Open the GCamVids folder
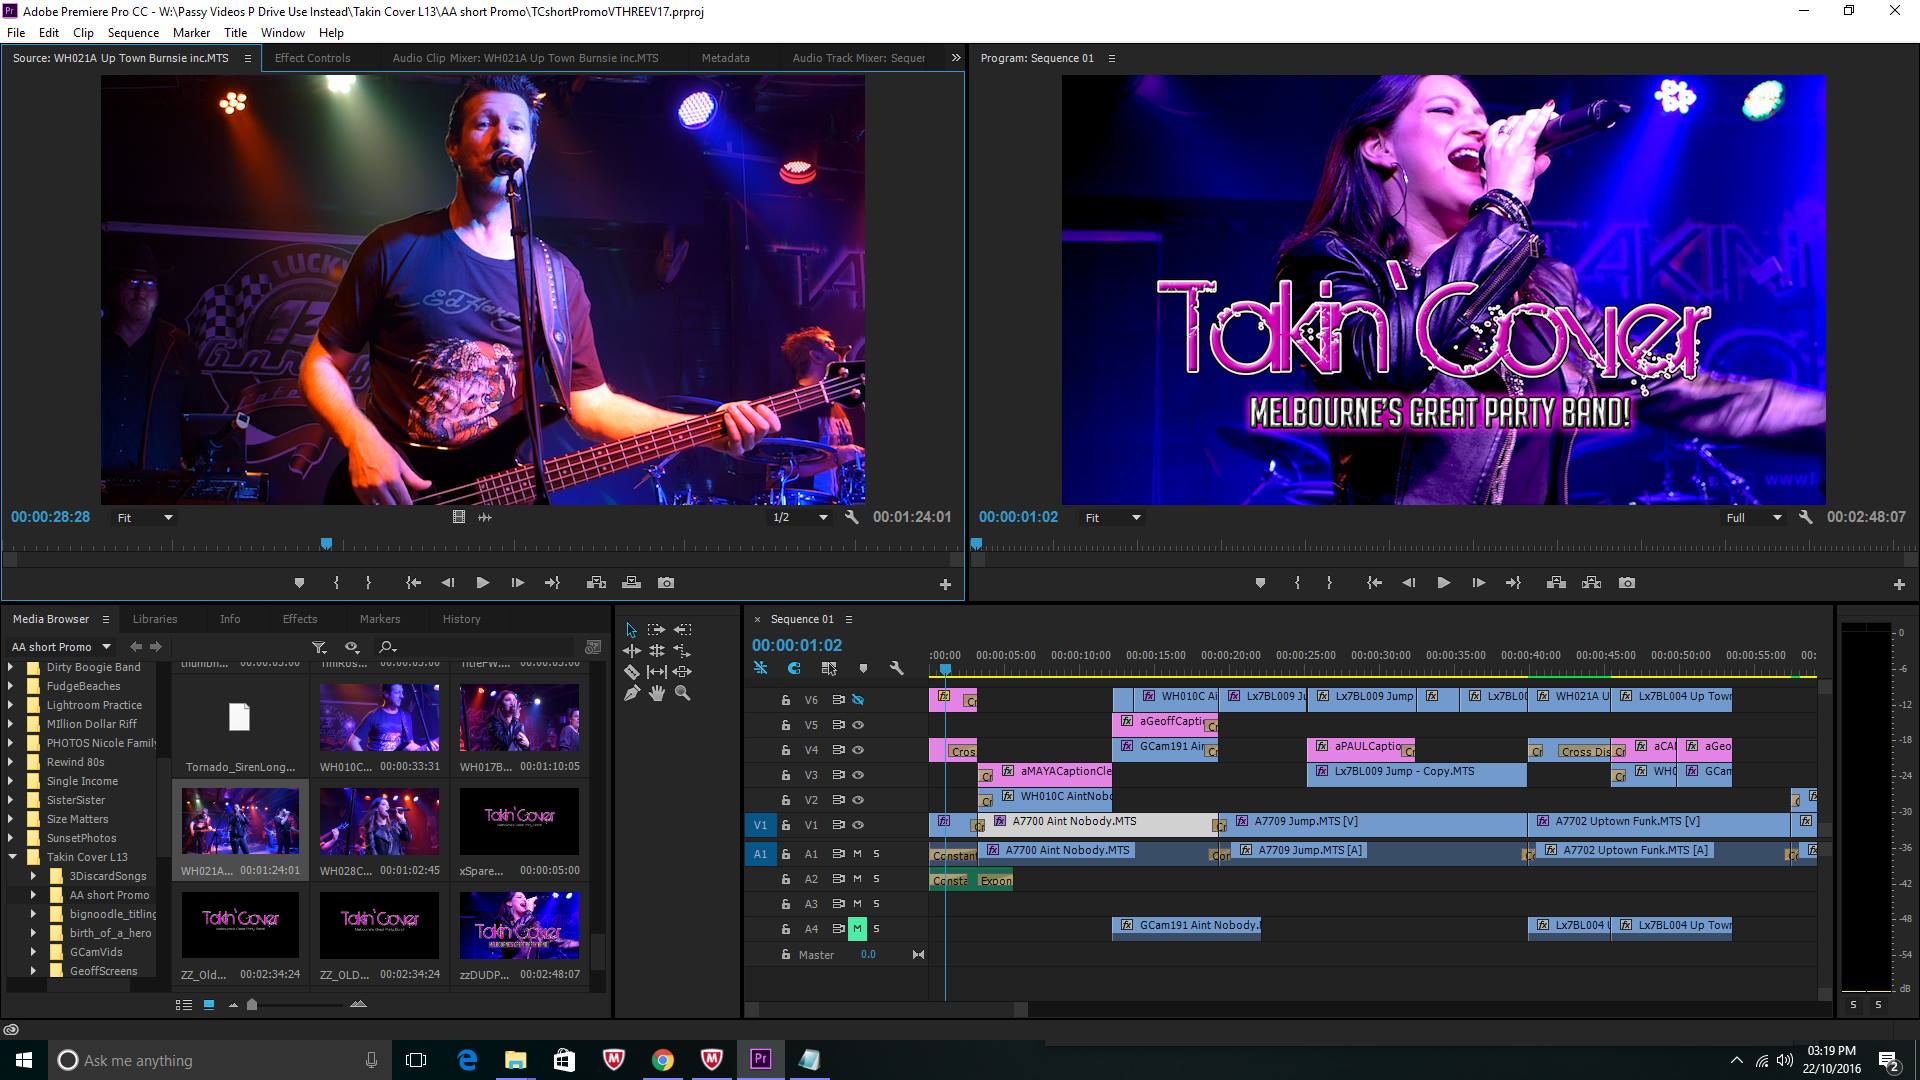The height and width of the screenshot is (1080, 1920). point(96,952)
